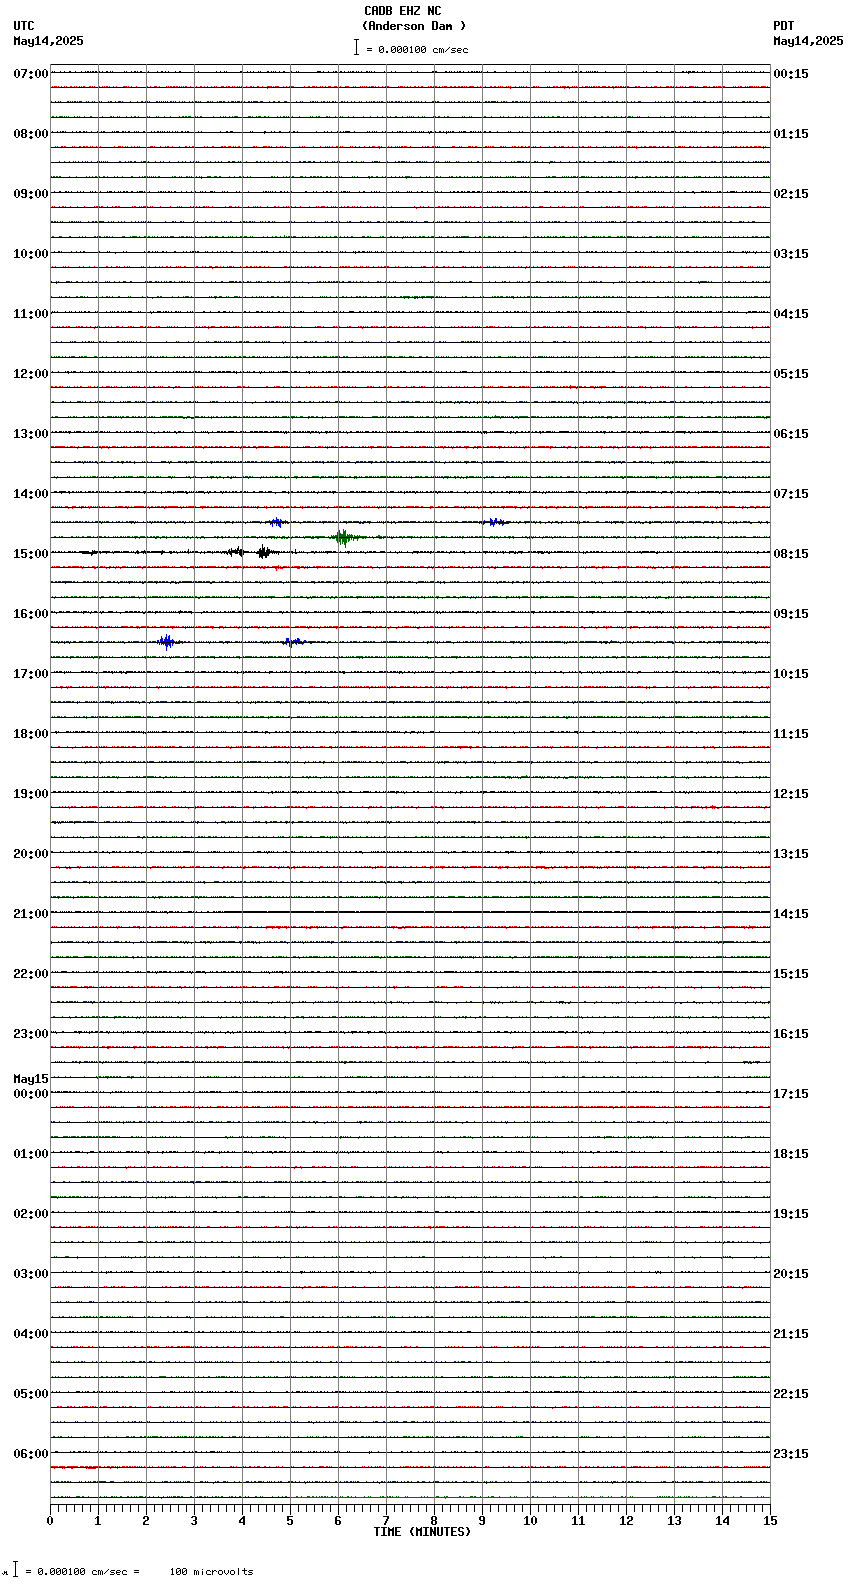
Task: Click the '12:00' UTC time label
Action: click(x=31, y=374)
